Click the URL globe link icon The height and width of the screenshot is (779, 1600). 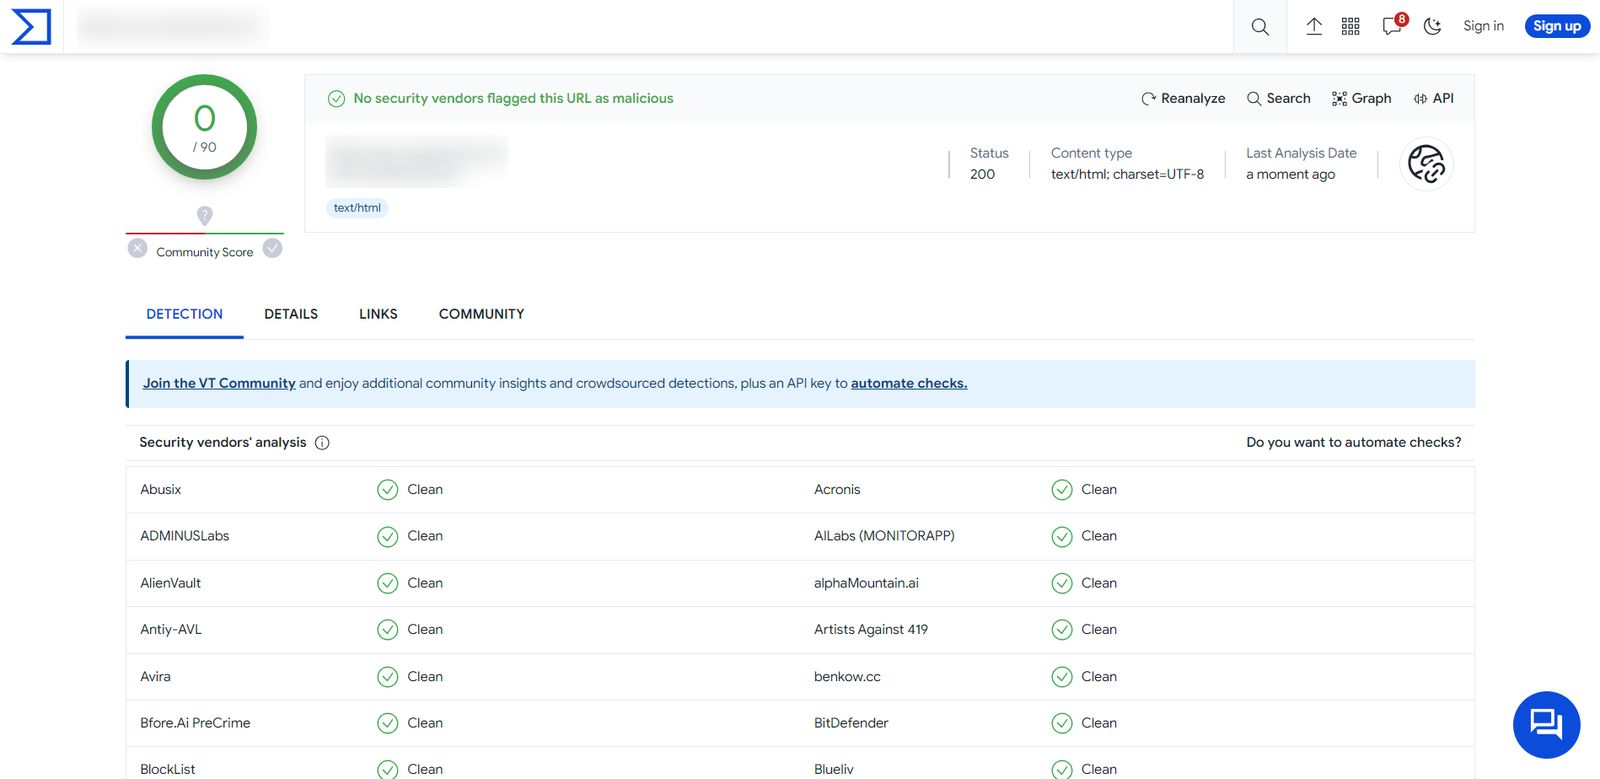point(1427,164)
